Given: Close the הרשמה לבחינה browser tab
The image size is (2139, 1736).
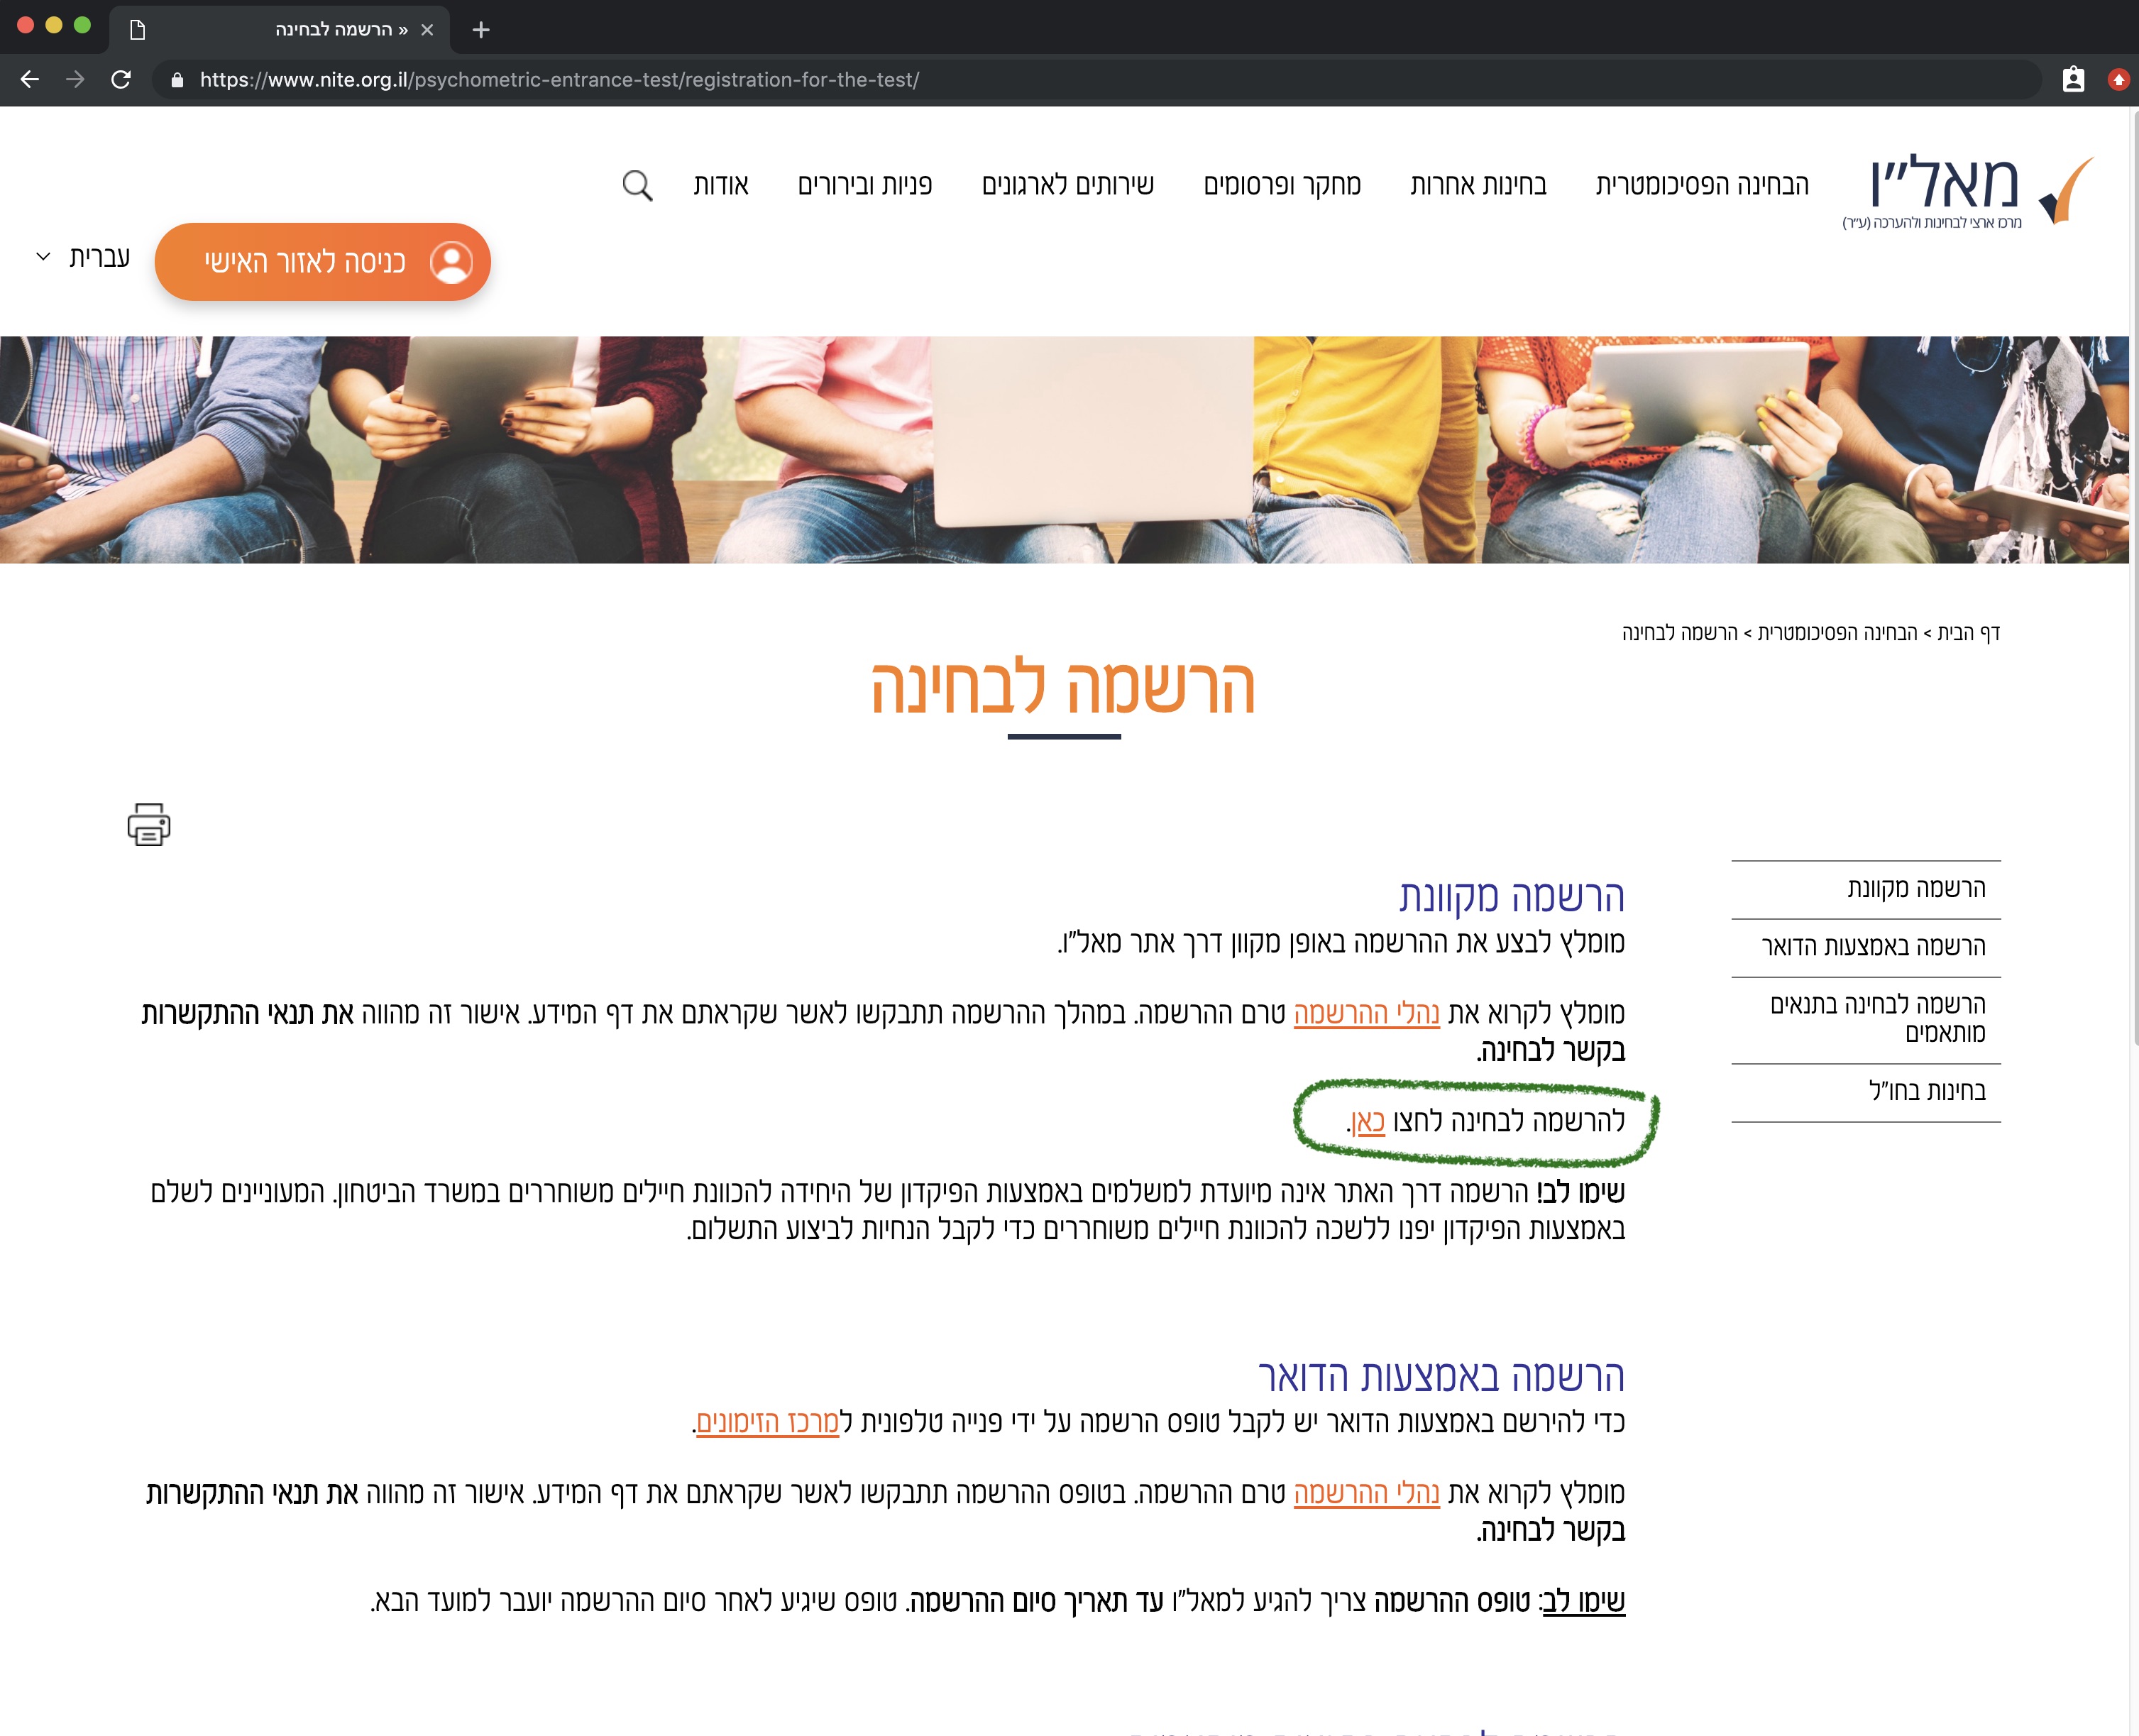Looking at the screenshot, I should click(427, 30).
